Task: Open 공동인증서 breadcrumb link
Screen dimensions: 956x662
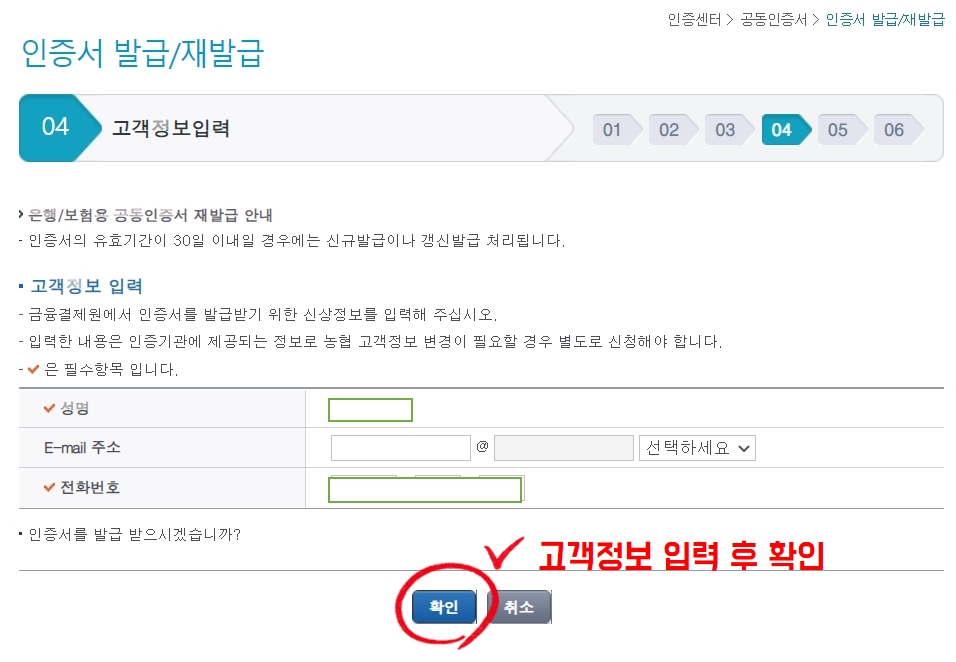Action: coord(774,20)
